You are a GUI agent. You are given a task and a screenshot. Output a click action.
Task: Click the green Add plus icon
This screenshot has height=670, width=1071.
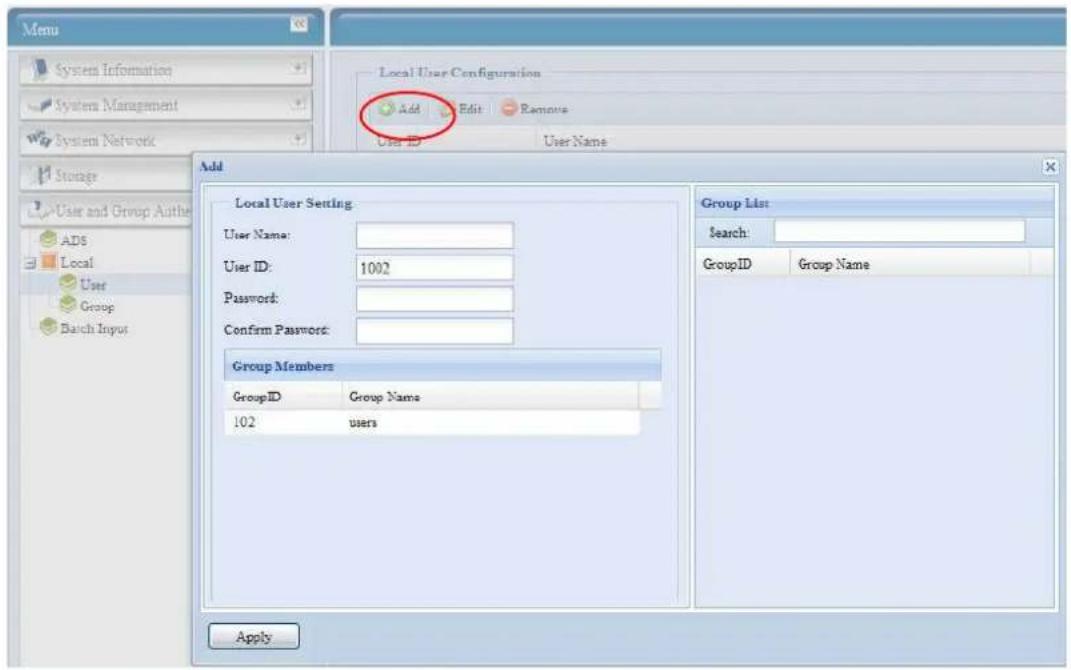click(387, 109)
